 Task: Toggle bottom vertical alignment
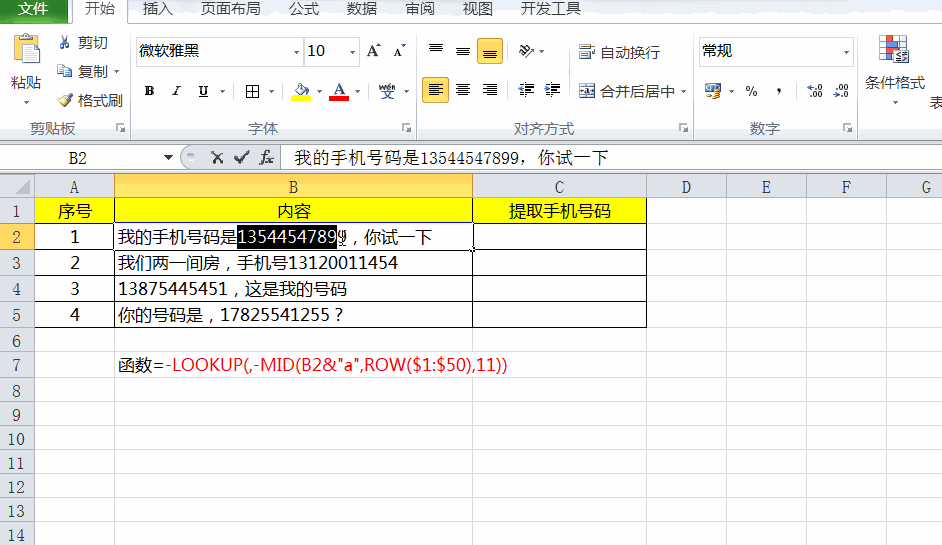pyautogui.click(x=490, y=51)
